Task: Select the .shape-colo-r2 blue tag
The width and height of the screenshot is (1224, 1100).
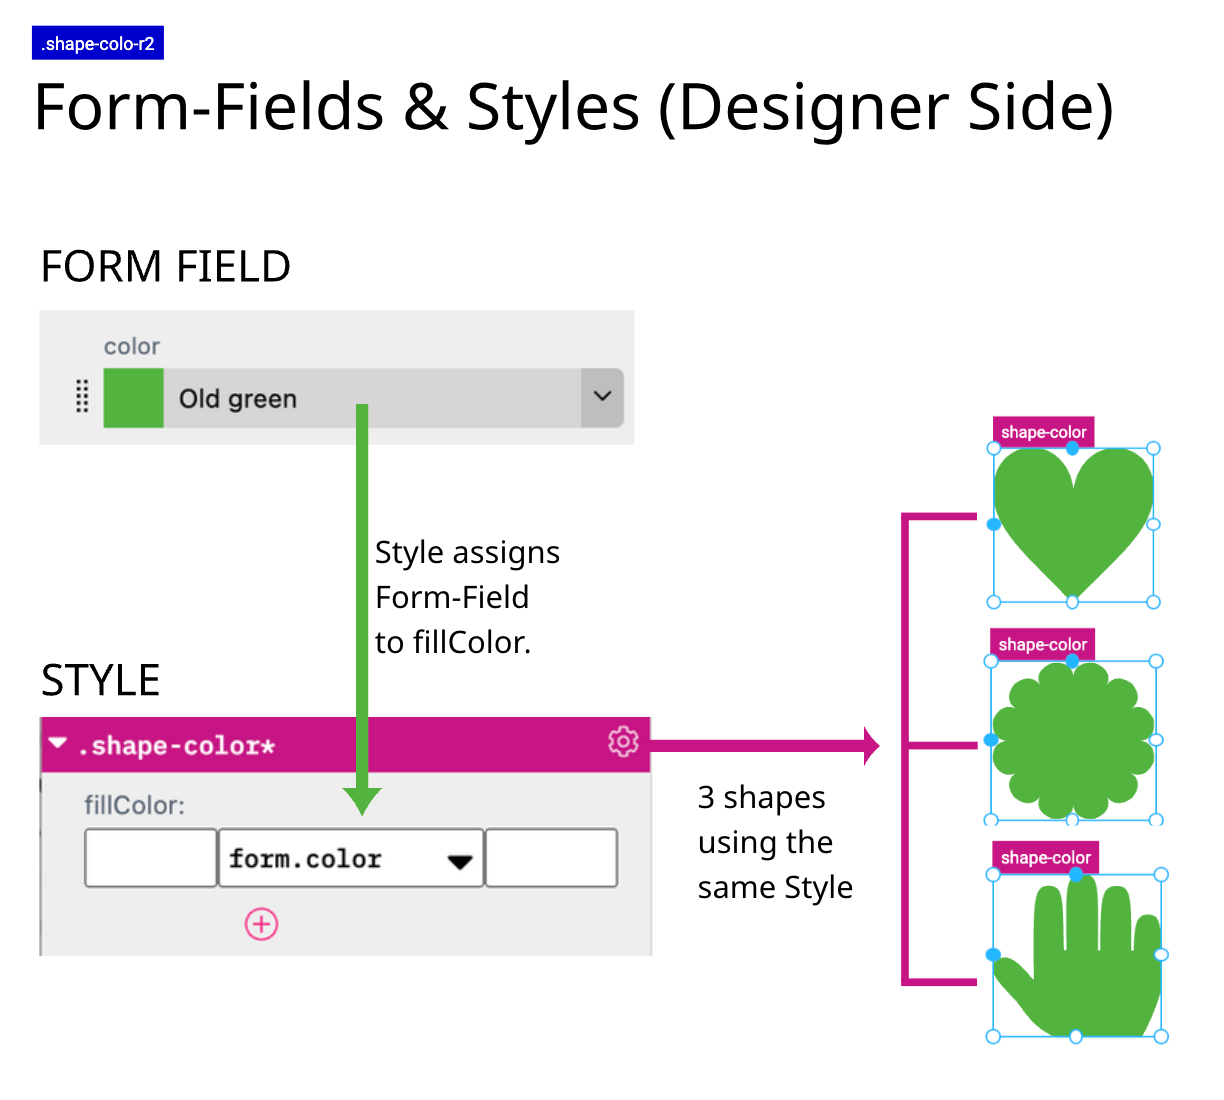Action: 98,44
